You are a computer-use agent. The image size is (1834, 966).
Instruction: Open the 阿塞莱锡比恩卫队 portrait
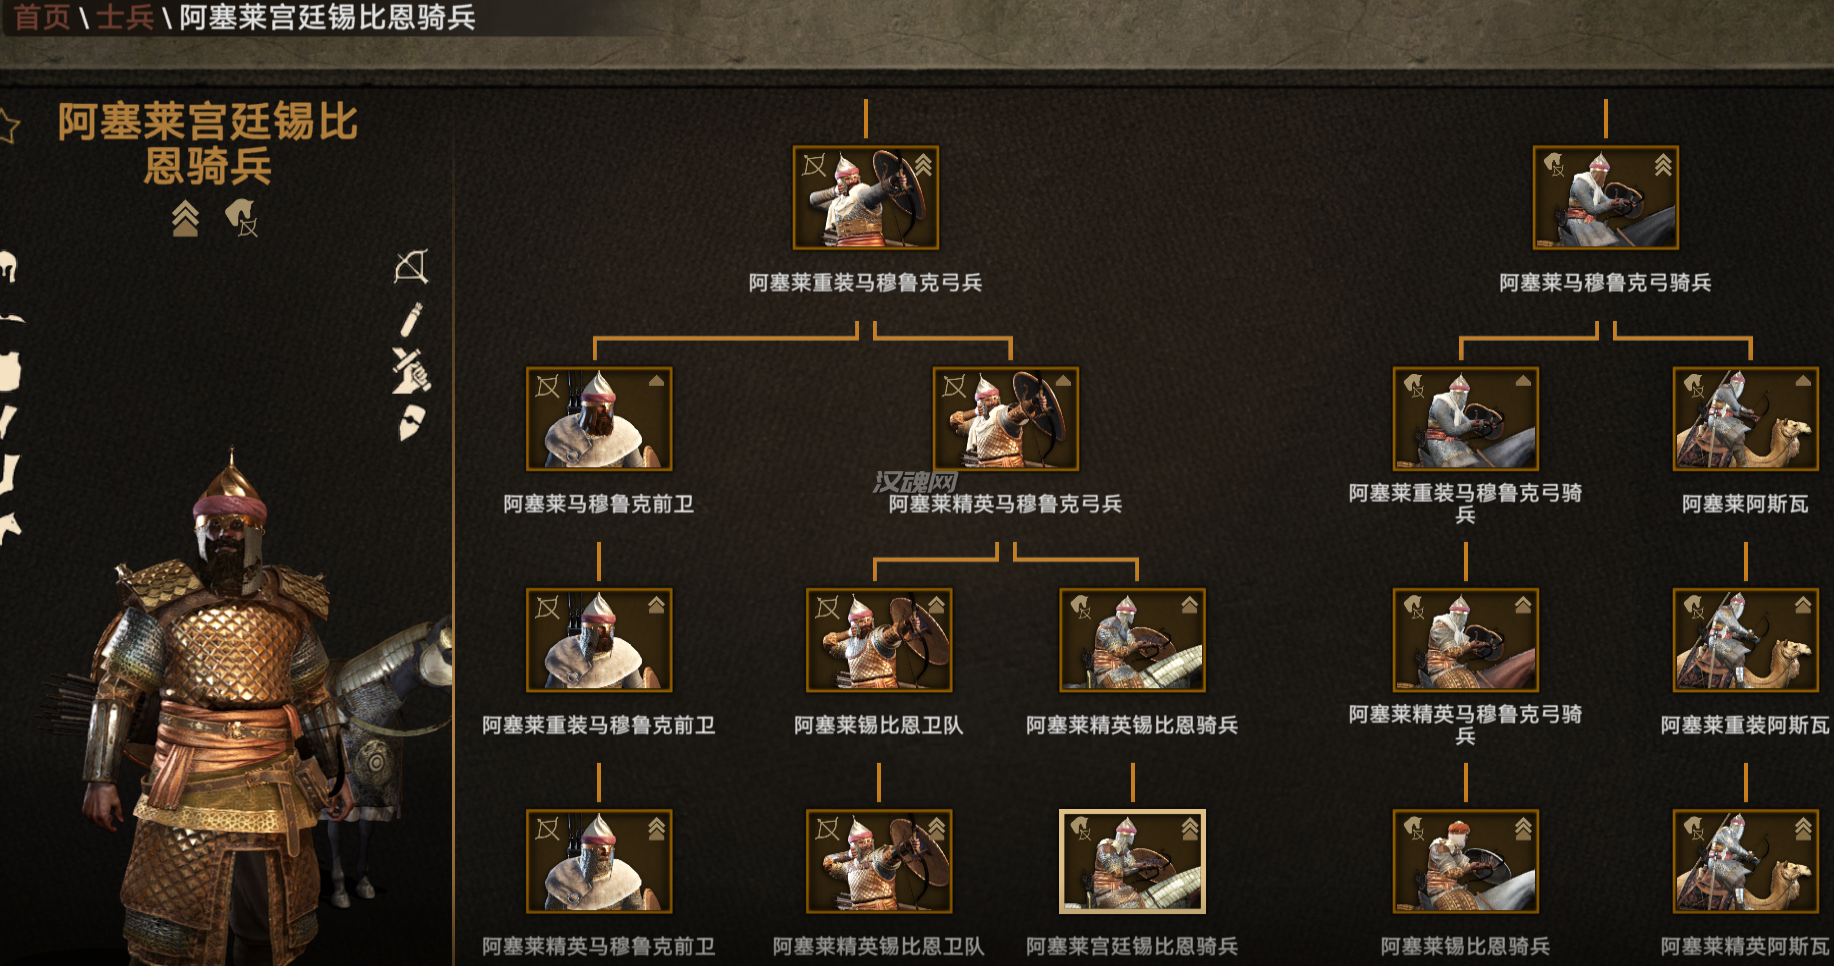pos(879,640)
